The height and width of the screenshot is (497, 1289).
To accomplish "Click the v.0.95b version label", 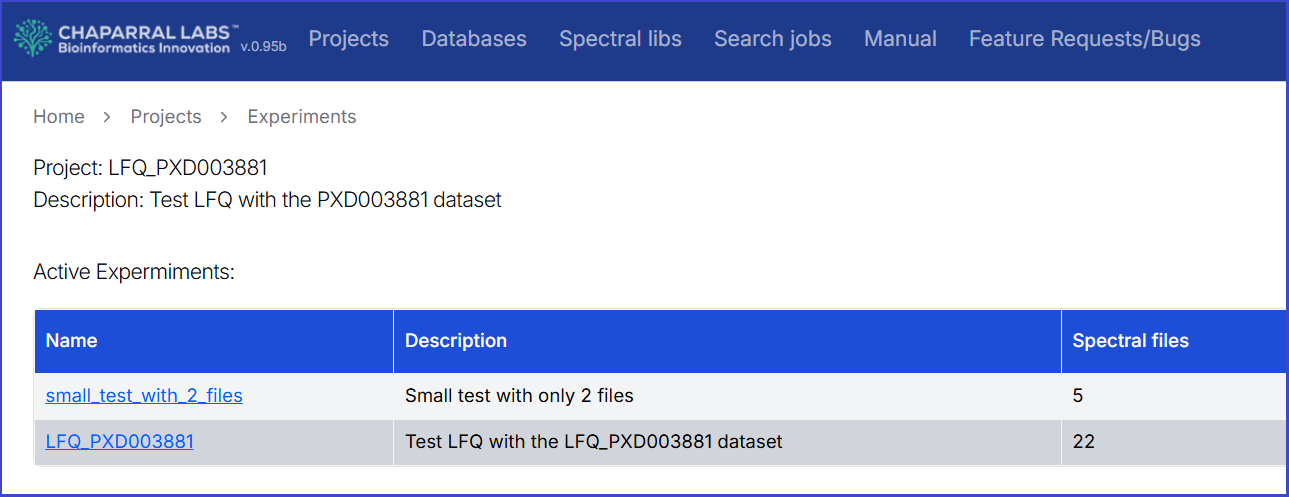I will pyautogui.click(x=263, y=47).
